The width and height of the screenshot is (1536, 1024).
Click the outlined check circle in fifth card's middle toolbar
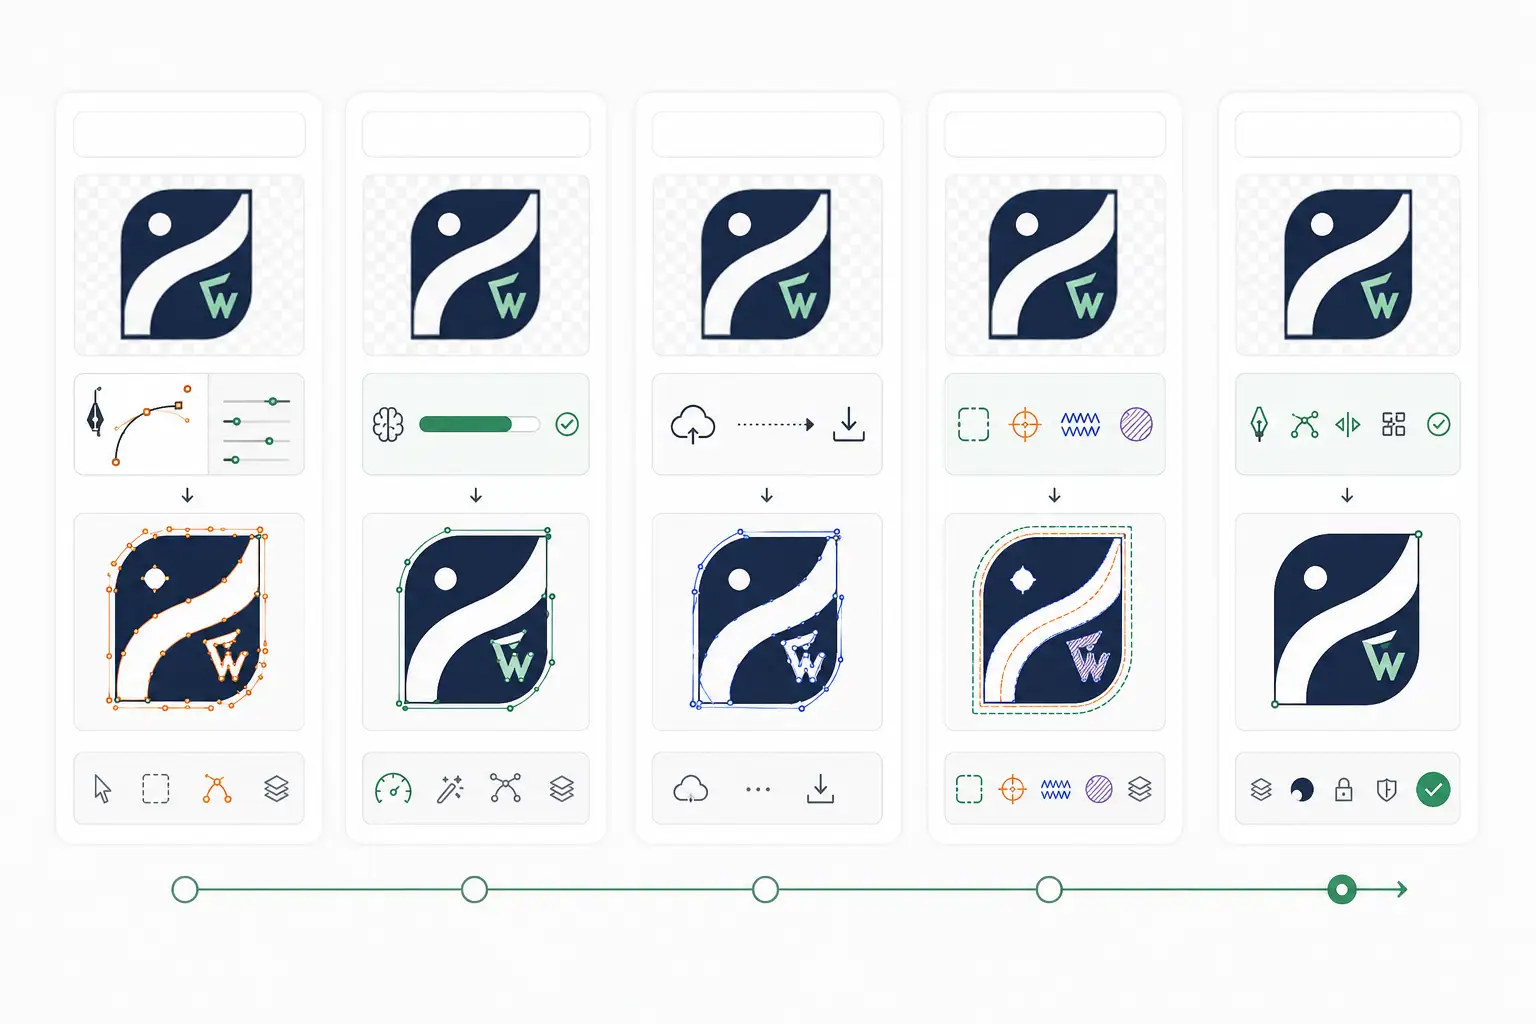pyautogui.click(x=1439, y=425)
